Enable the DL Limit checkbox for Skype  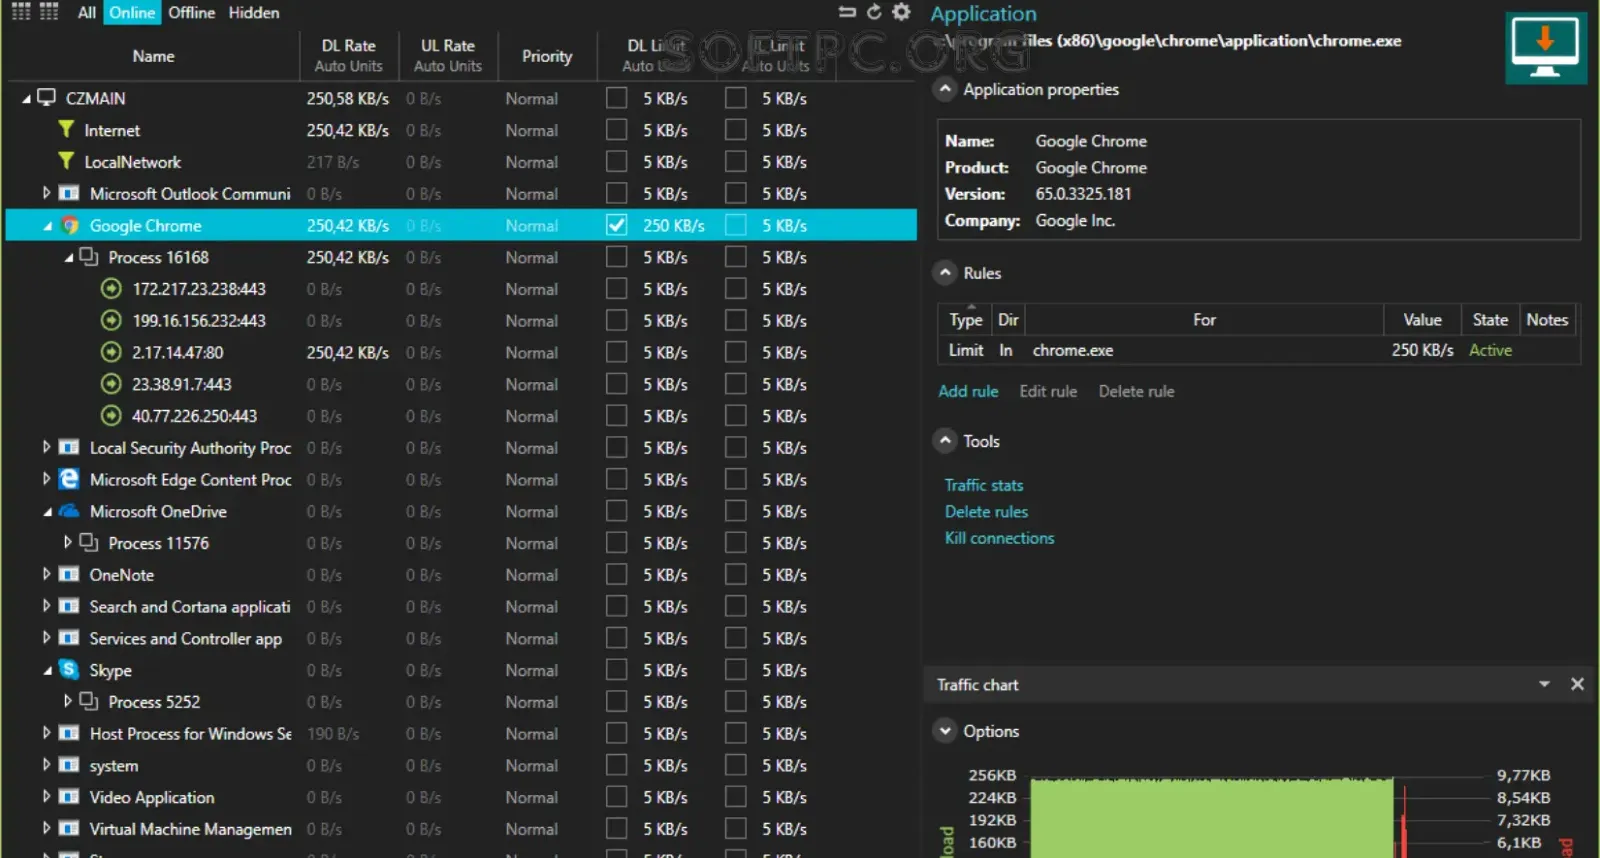click(617, 670)
